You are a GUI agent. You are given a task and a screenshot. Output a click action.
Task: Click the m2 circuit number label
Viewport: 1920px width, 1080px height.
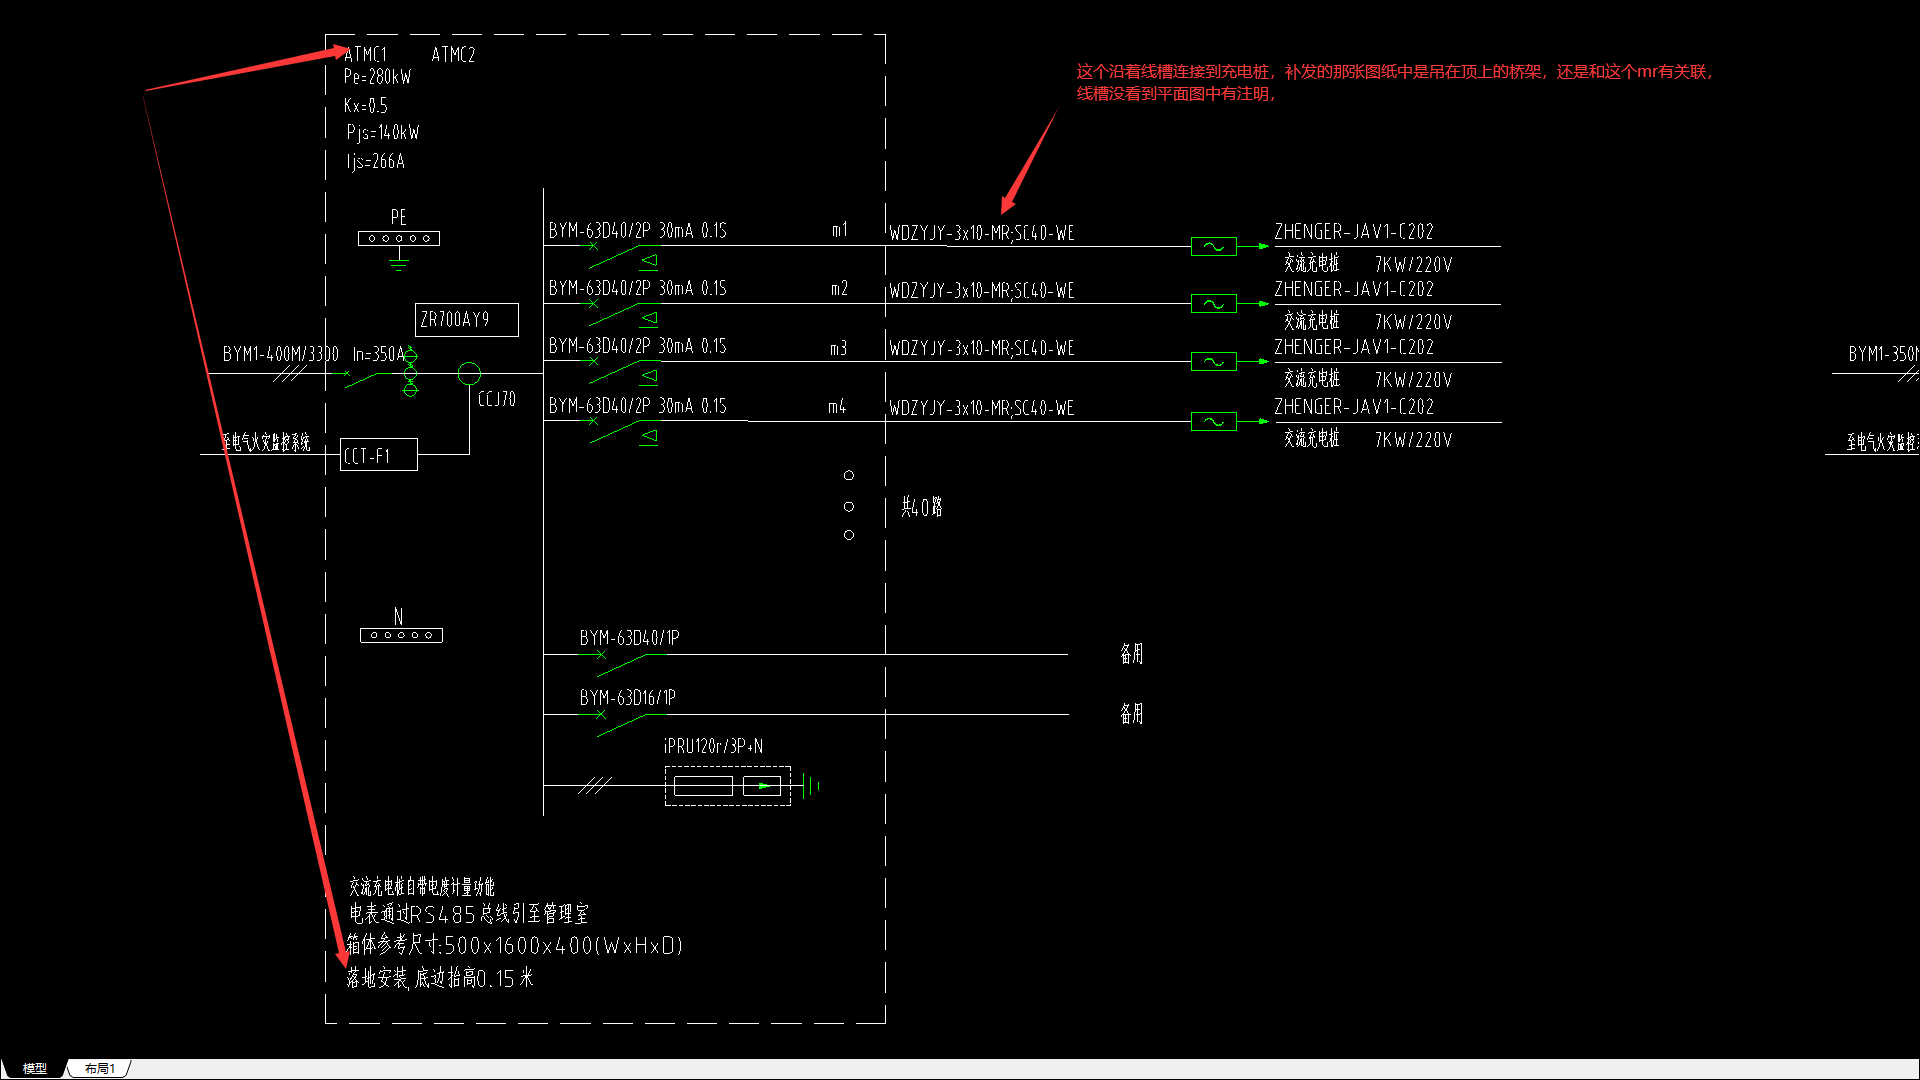(840, 288)
